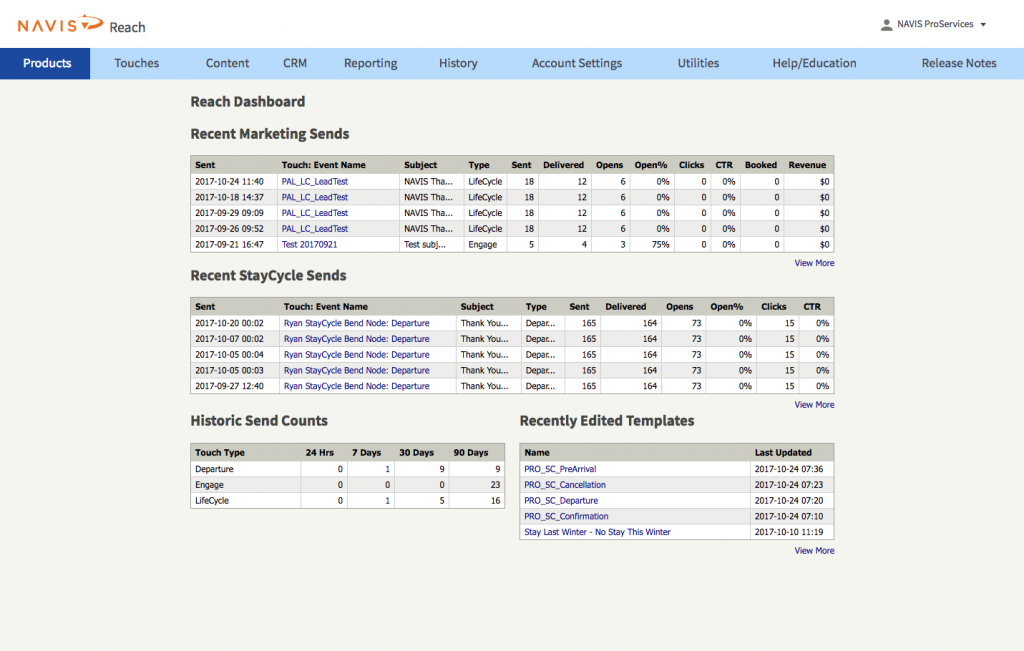Viewport: 1024px width, 651px height.
Task: Click the Last Updated column header
Action: pos(783,453)
